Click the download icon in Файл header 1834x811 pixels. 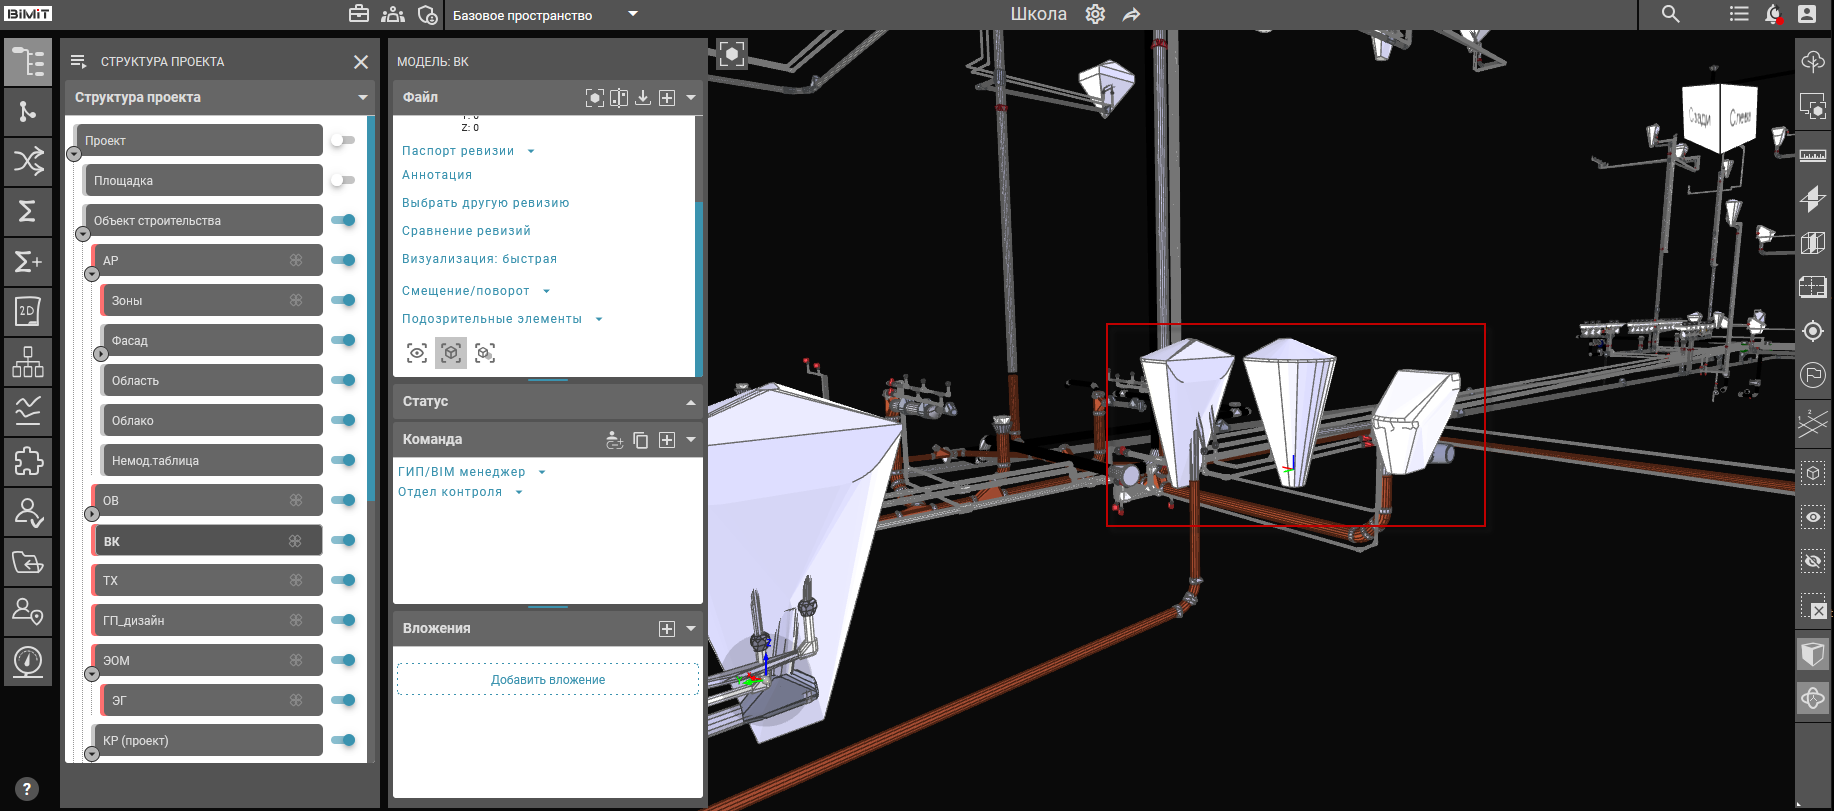click(x=643, y=97)
